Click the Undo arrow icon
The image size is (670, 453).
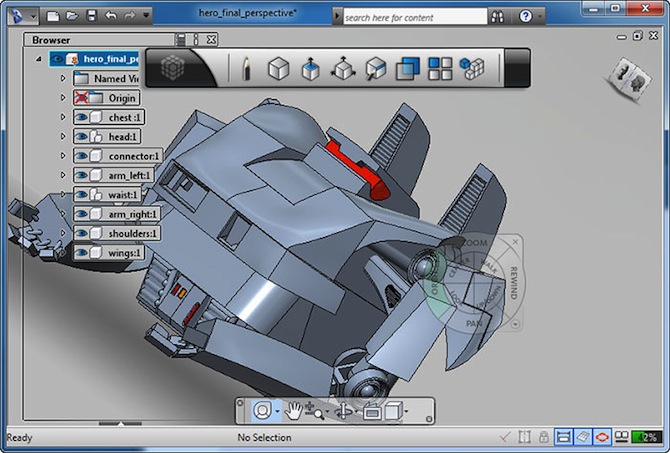click(x=111, y=16)
